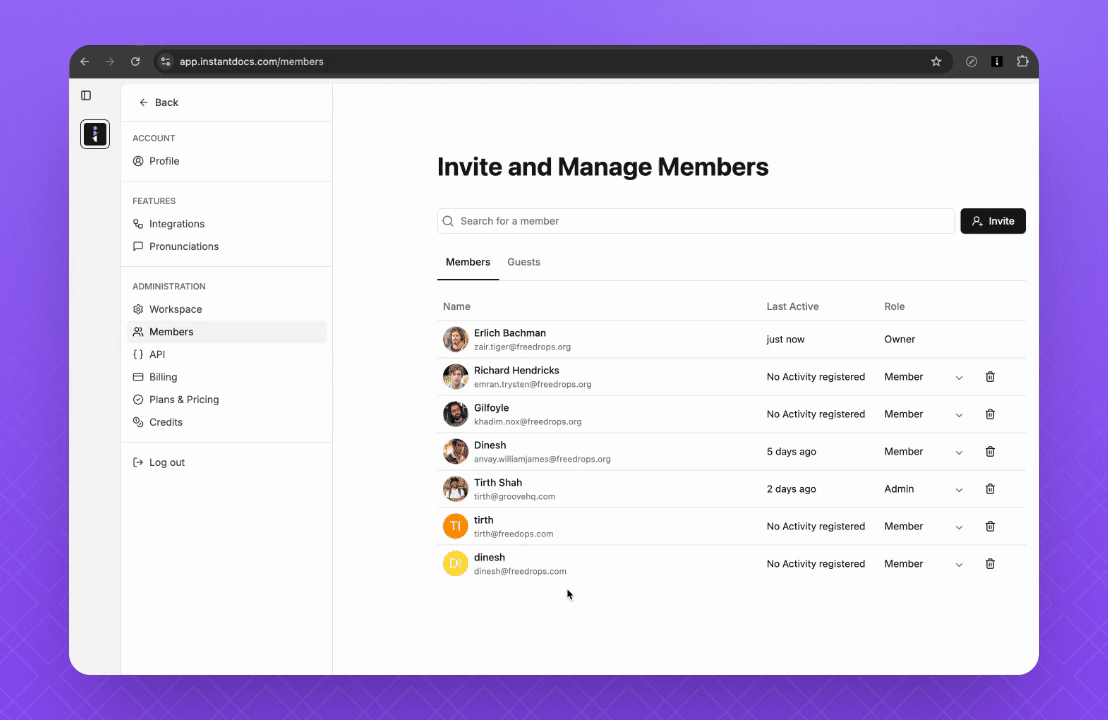This screenshot has width=1108, height=720.
Task: Click the Name column header
Action: click(x=456, y=307)
